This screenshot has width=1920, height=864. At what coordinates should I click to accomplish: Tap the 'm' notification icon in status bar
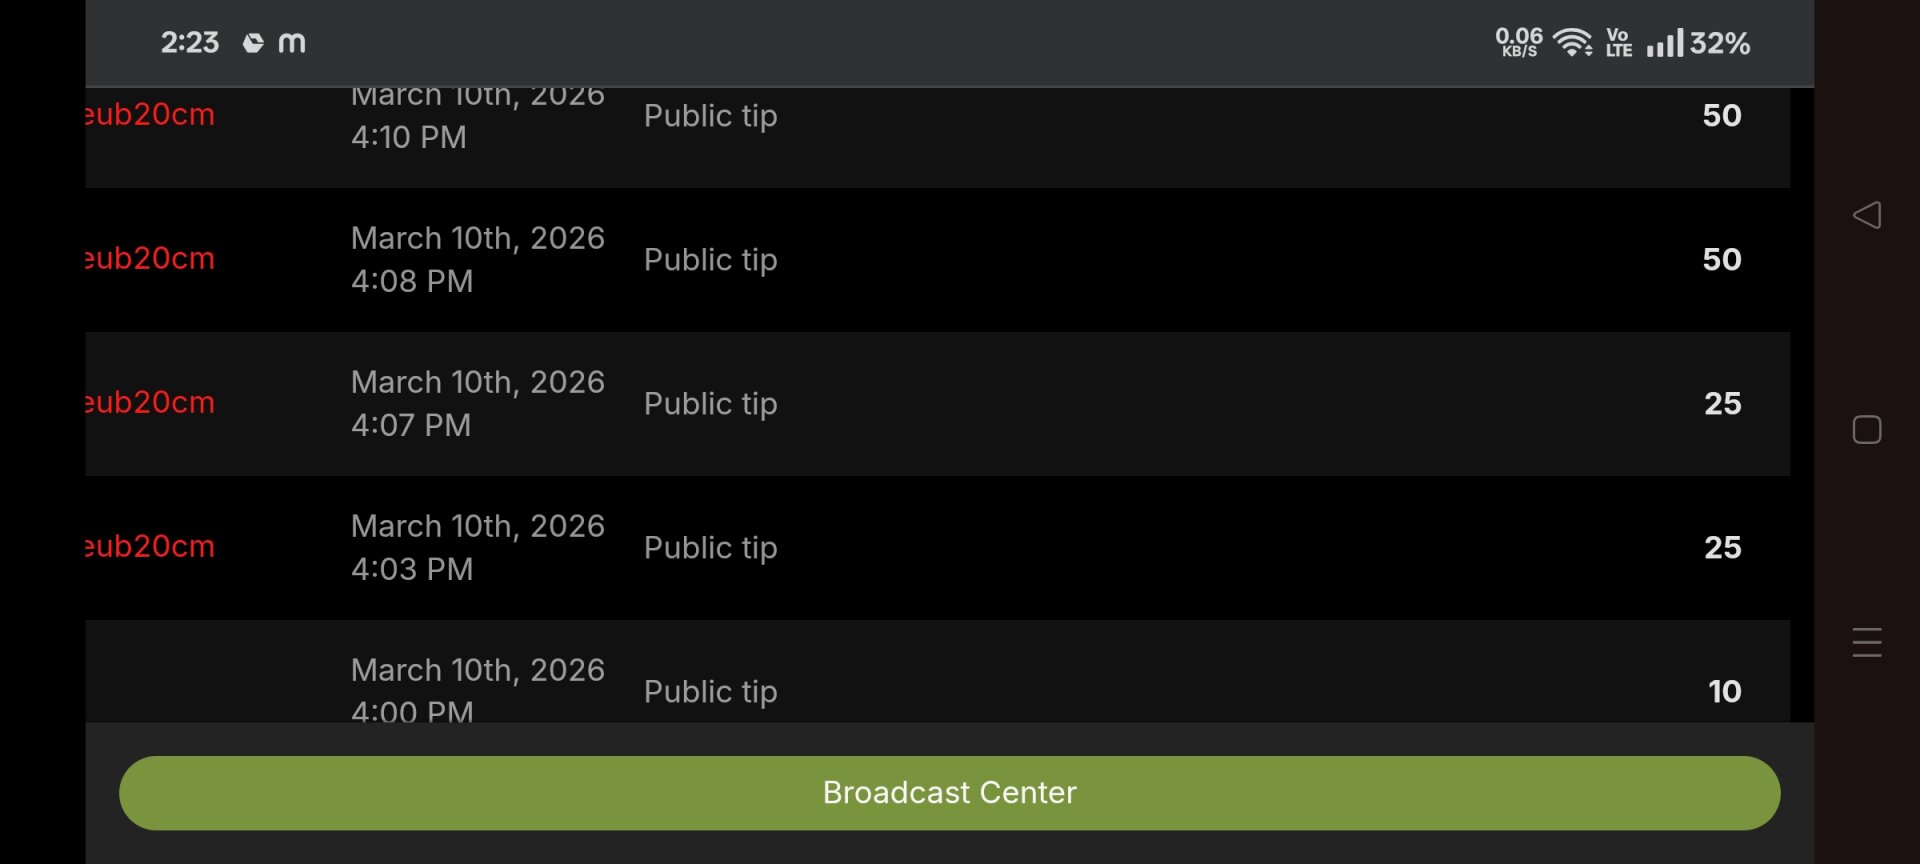pos(292,43)
